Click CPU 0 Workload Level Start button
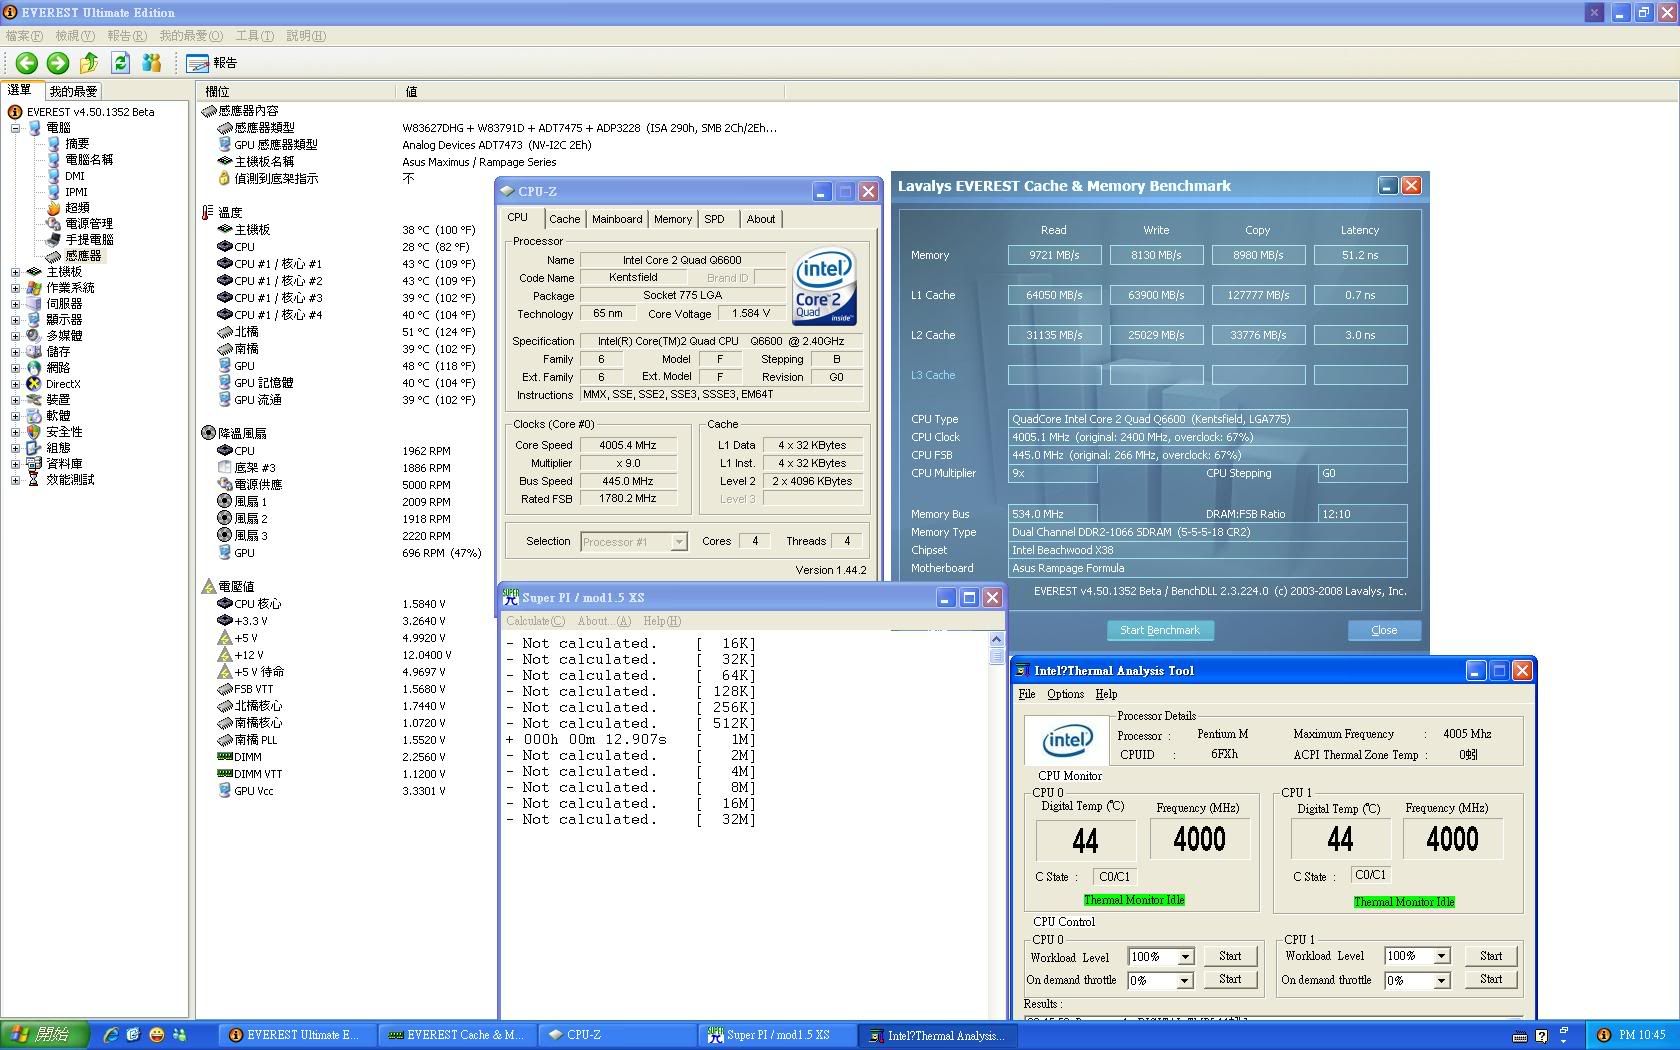This screenshot has height=1050, width=1680. 1230,956
